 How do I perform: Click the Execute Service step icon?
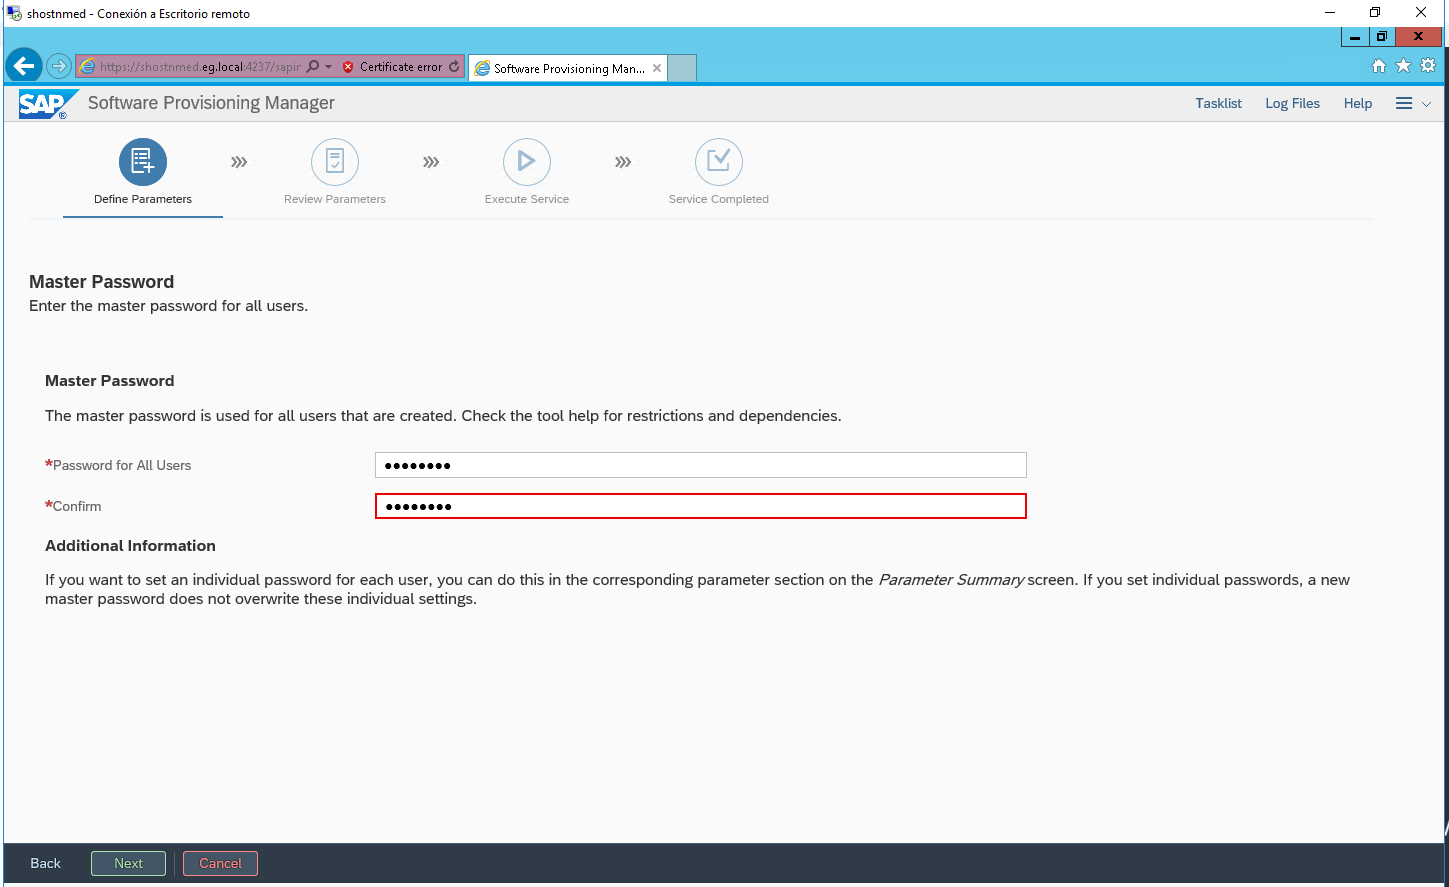coord(527,162)
